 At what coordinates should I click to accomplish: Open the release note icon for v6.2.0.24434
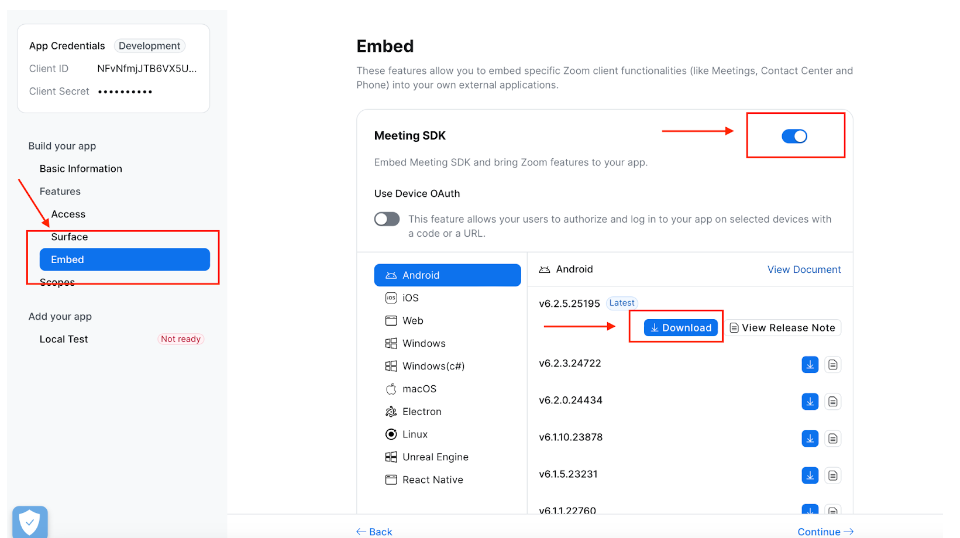(833, 402)
